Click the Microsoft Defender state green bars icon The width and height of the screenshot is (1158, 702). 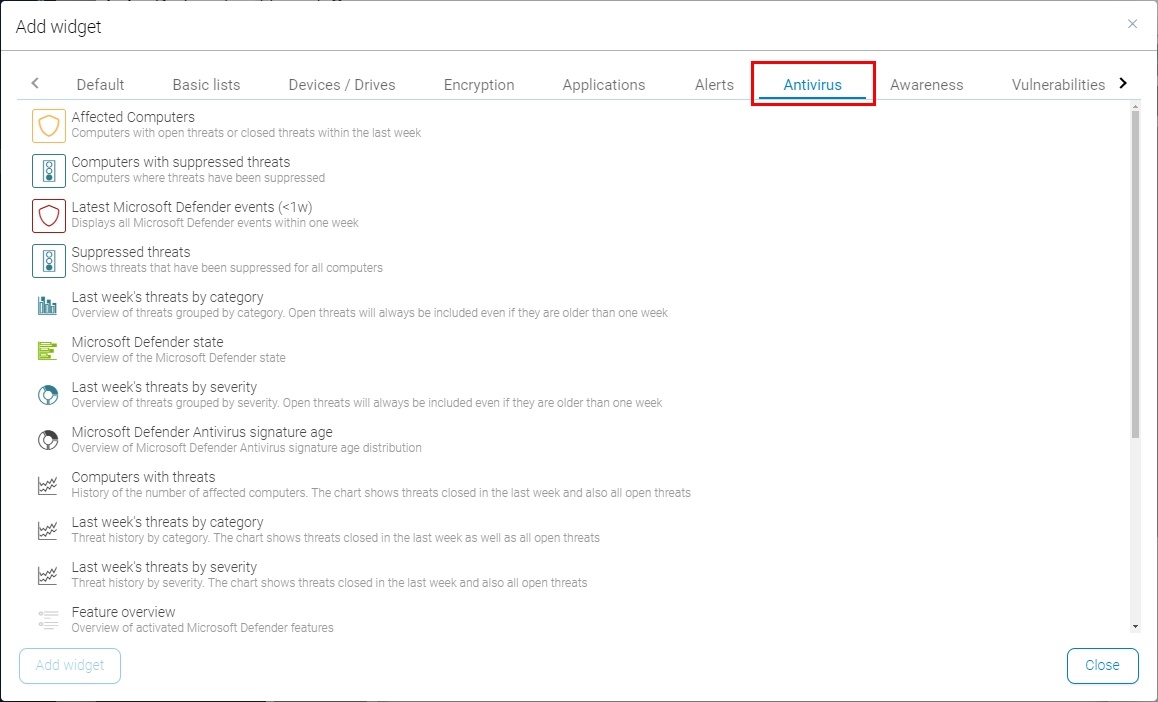48,350
